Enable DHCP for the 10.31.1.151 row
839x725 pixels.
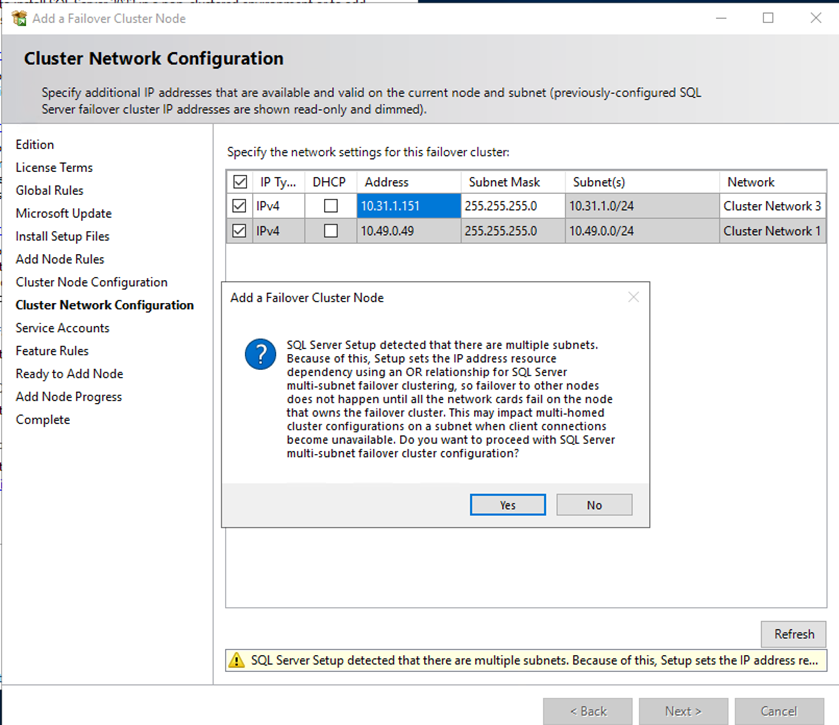tap(330, 206)
